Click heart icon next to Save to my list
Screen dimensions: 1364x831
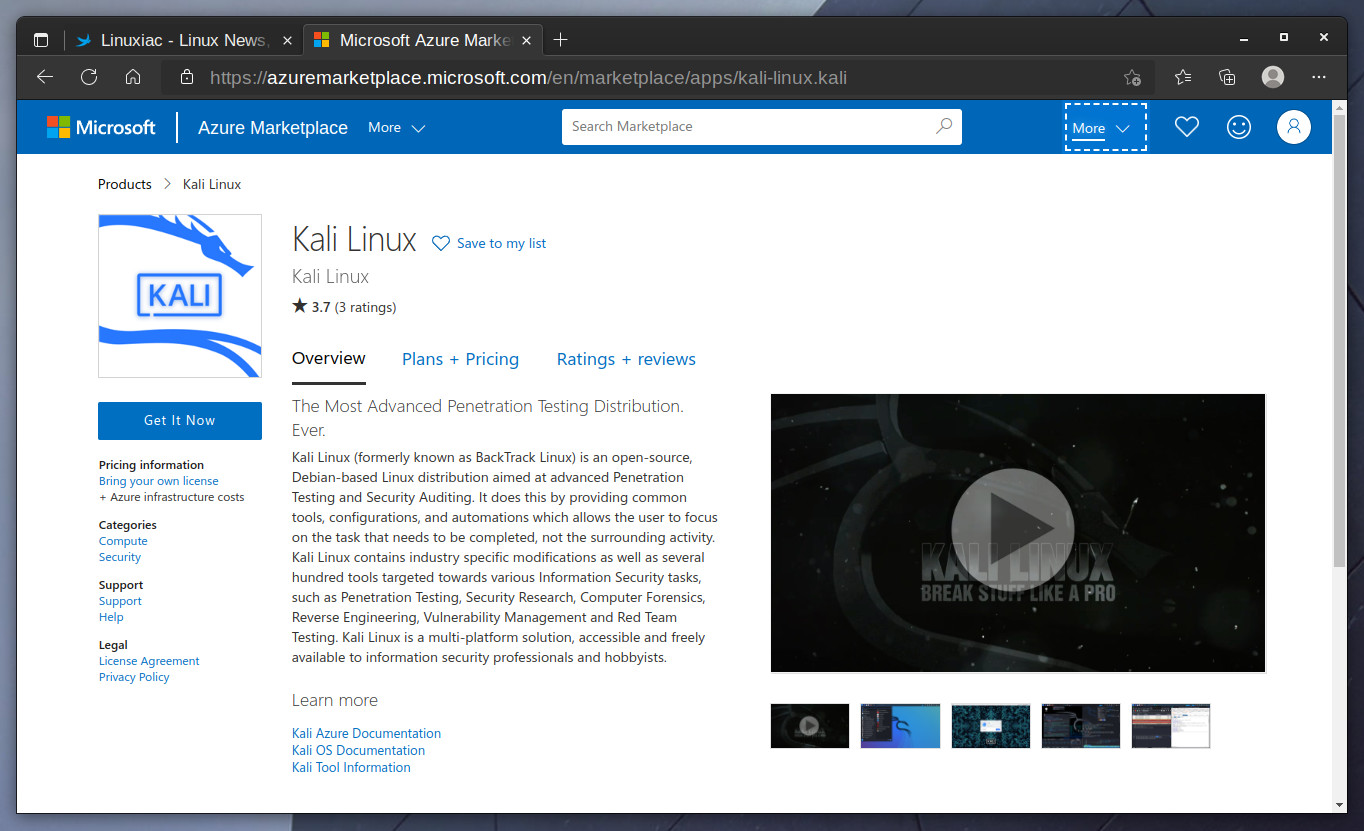coord(441,243)
